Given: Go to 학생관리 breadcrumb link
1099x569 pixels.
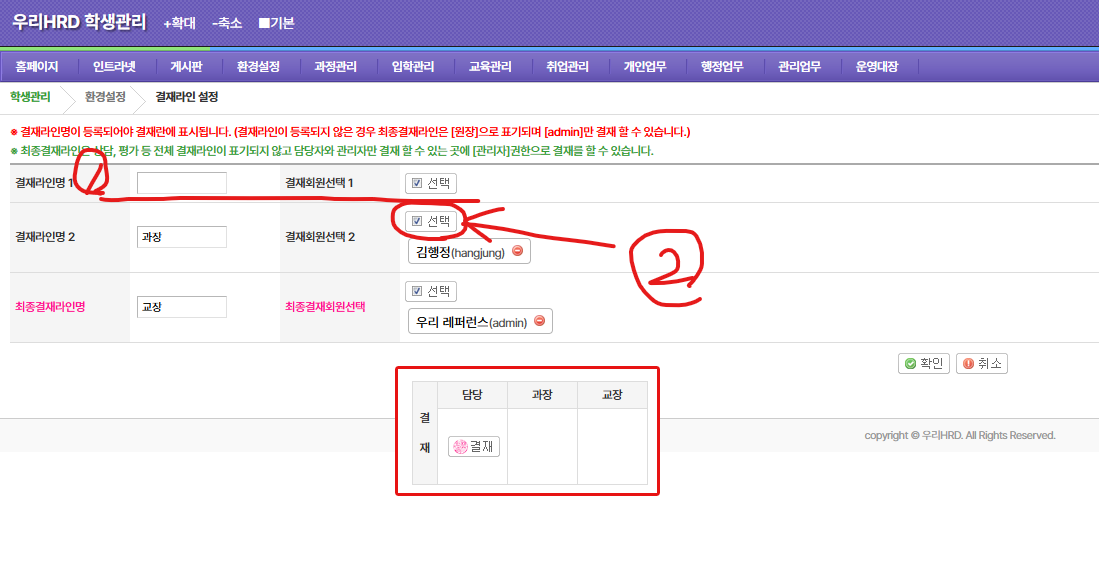Looking at the screenshot, I should (x=30, y=97).
